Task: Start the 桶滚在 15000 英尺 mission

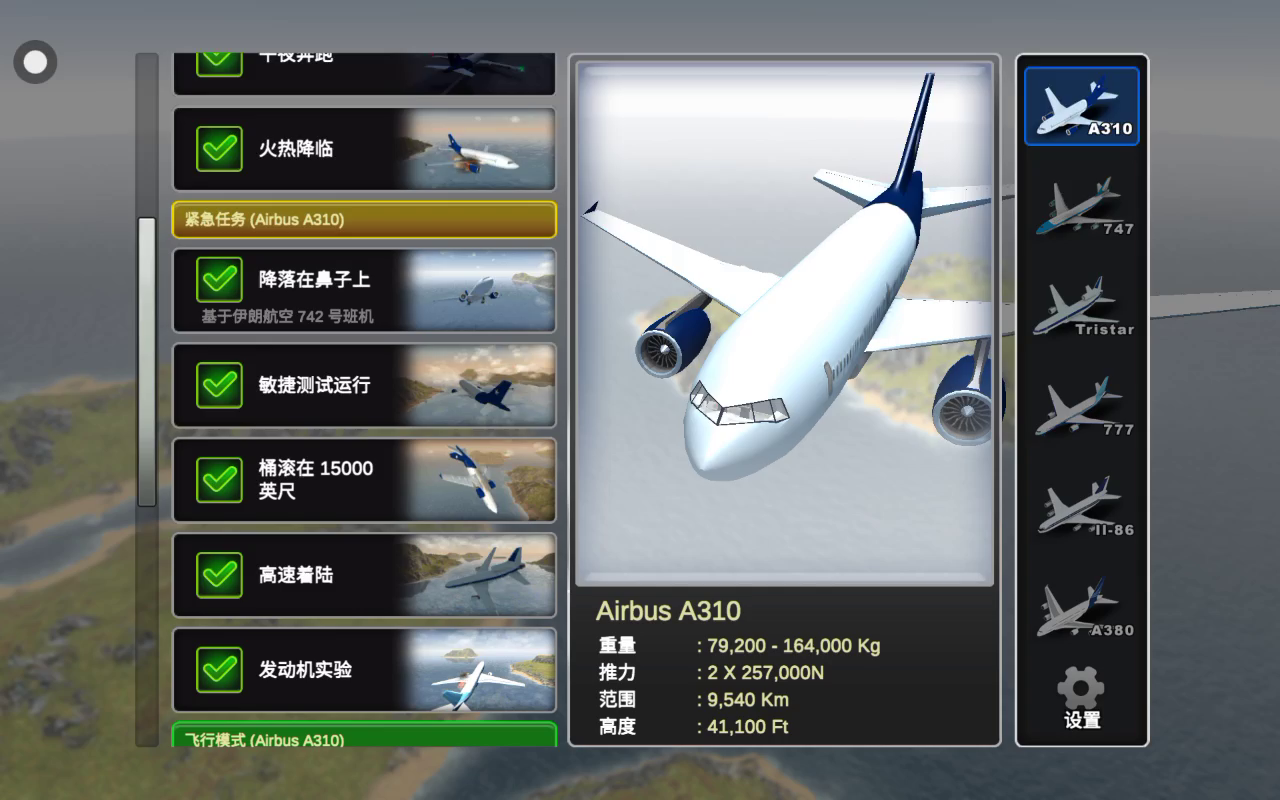Action: click(364, 480)
